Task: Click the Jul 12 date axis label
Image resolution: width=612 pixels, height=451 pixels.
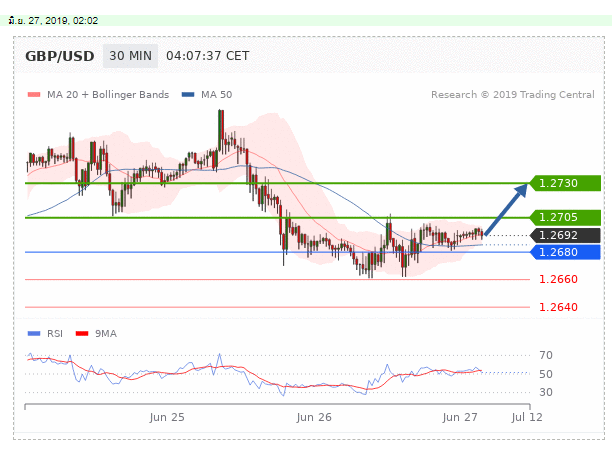Action: 527,417
